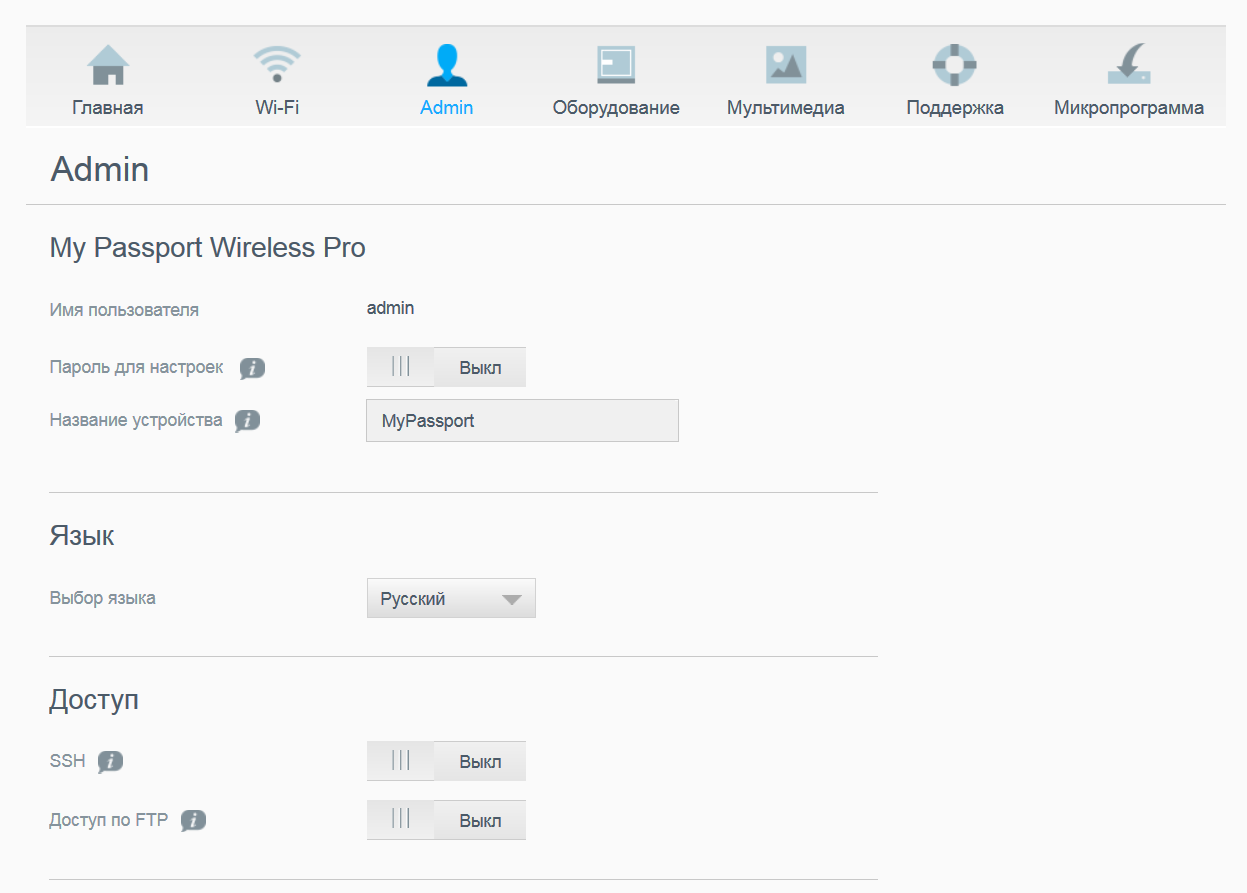Image resolution: width=1247 pixels, height=893 pixels.
Task: Switch to the Wi-Fi tab label
Action: [277, 108]
